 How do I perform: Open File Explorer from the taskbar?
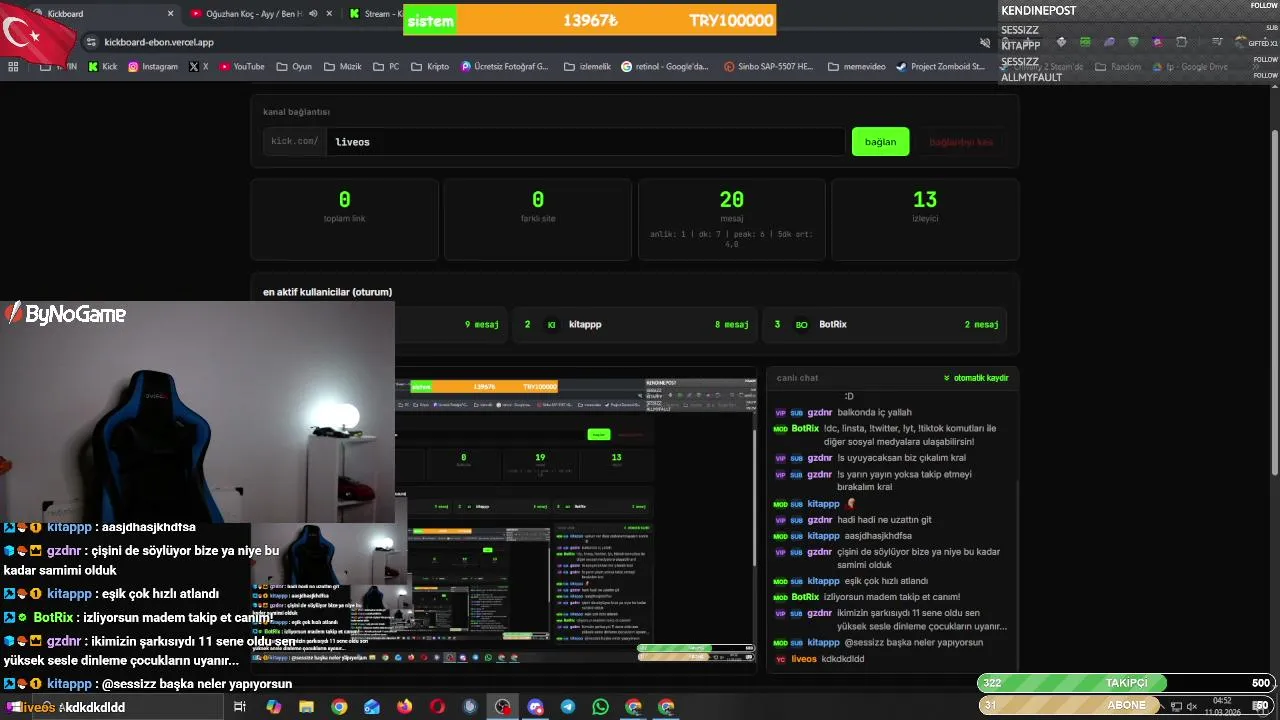306,707
